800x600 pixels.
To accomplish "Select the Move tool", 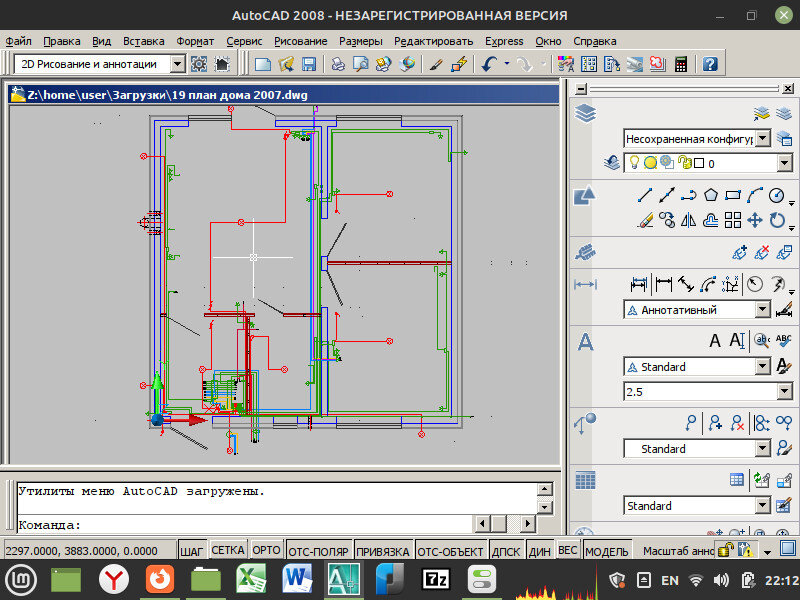I will pyautogui.click(x=755, y=220).
